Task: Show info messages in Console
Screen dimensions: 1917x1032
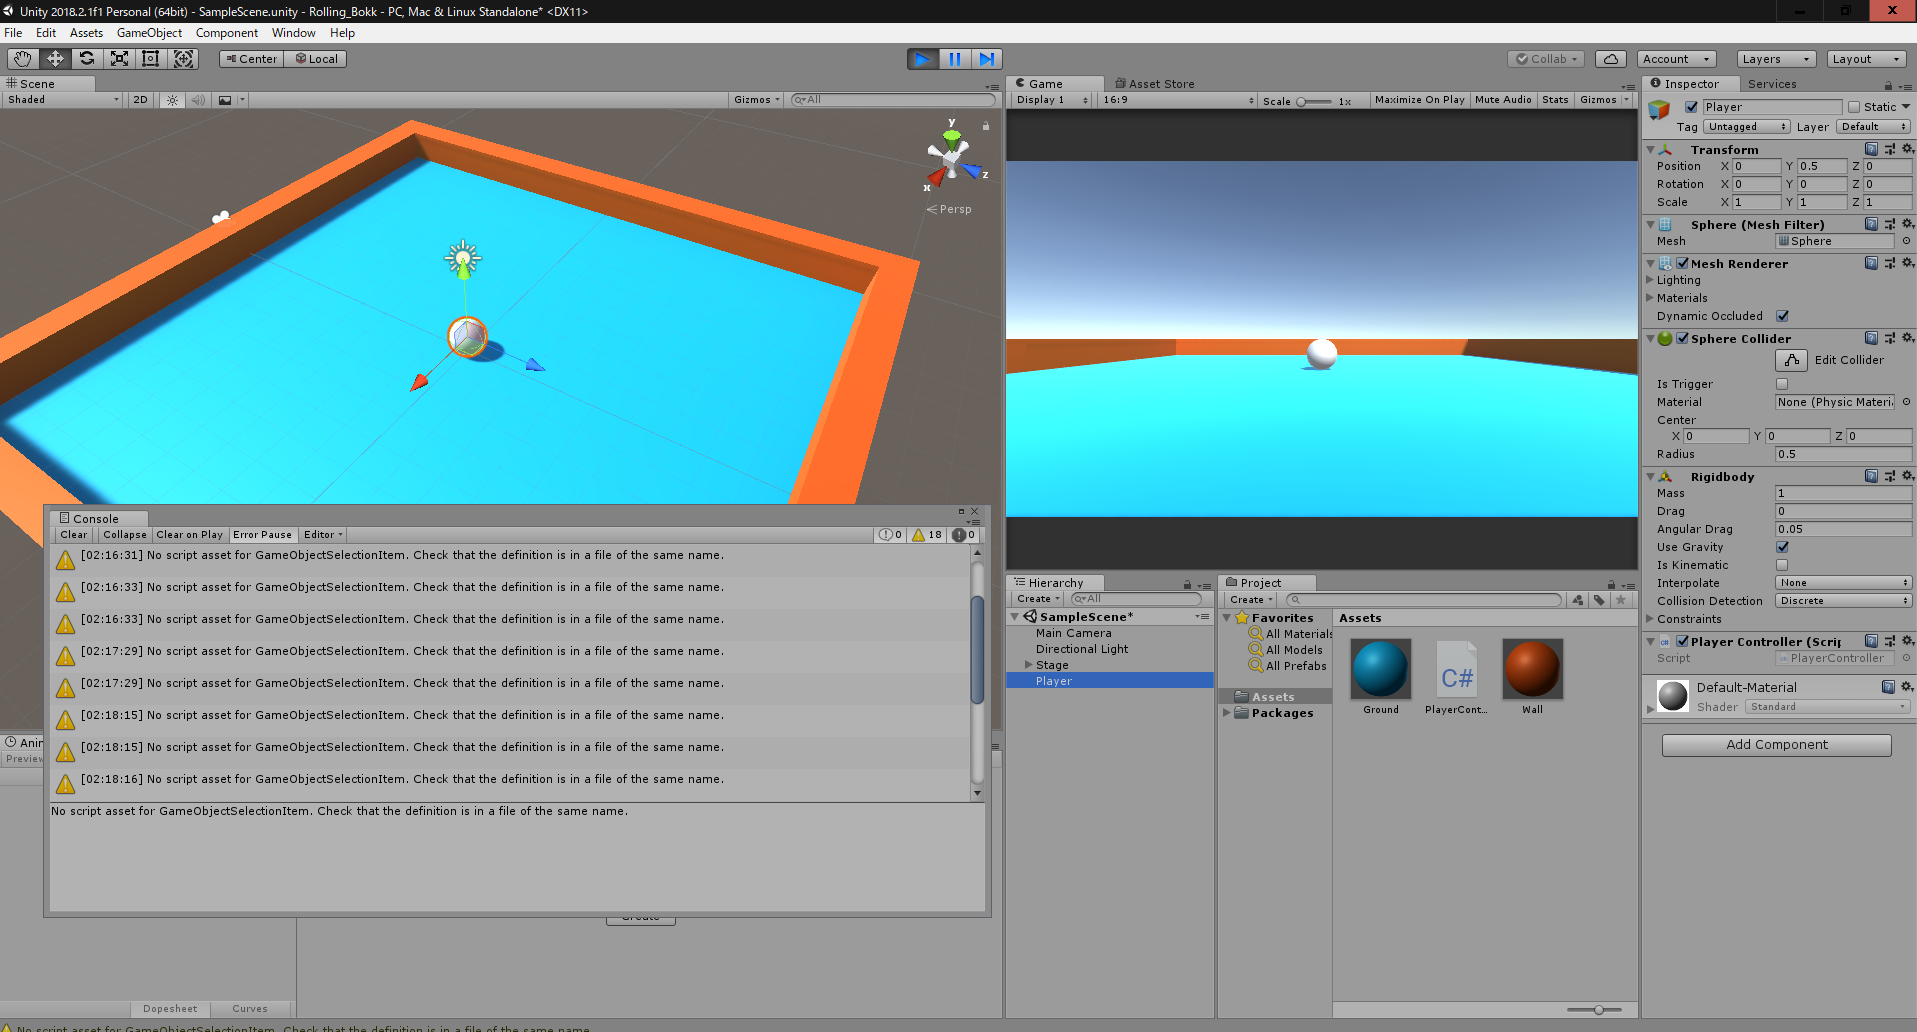Action: 891,535
